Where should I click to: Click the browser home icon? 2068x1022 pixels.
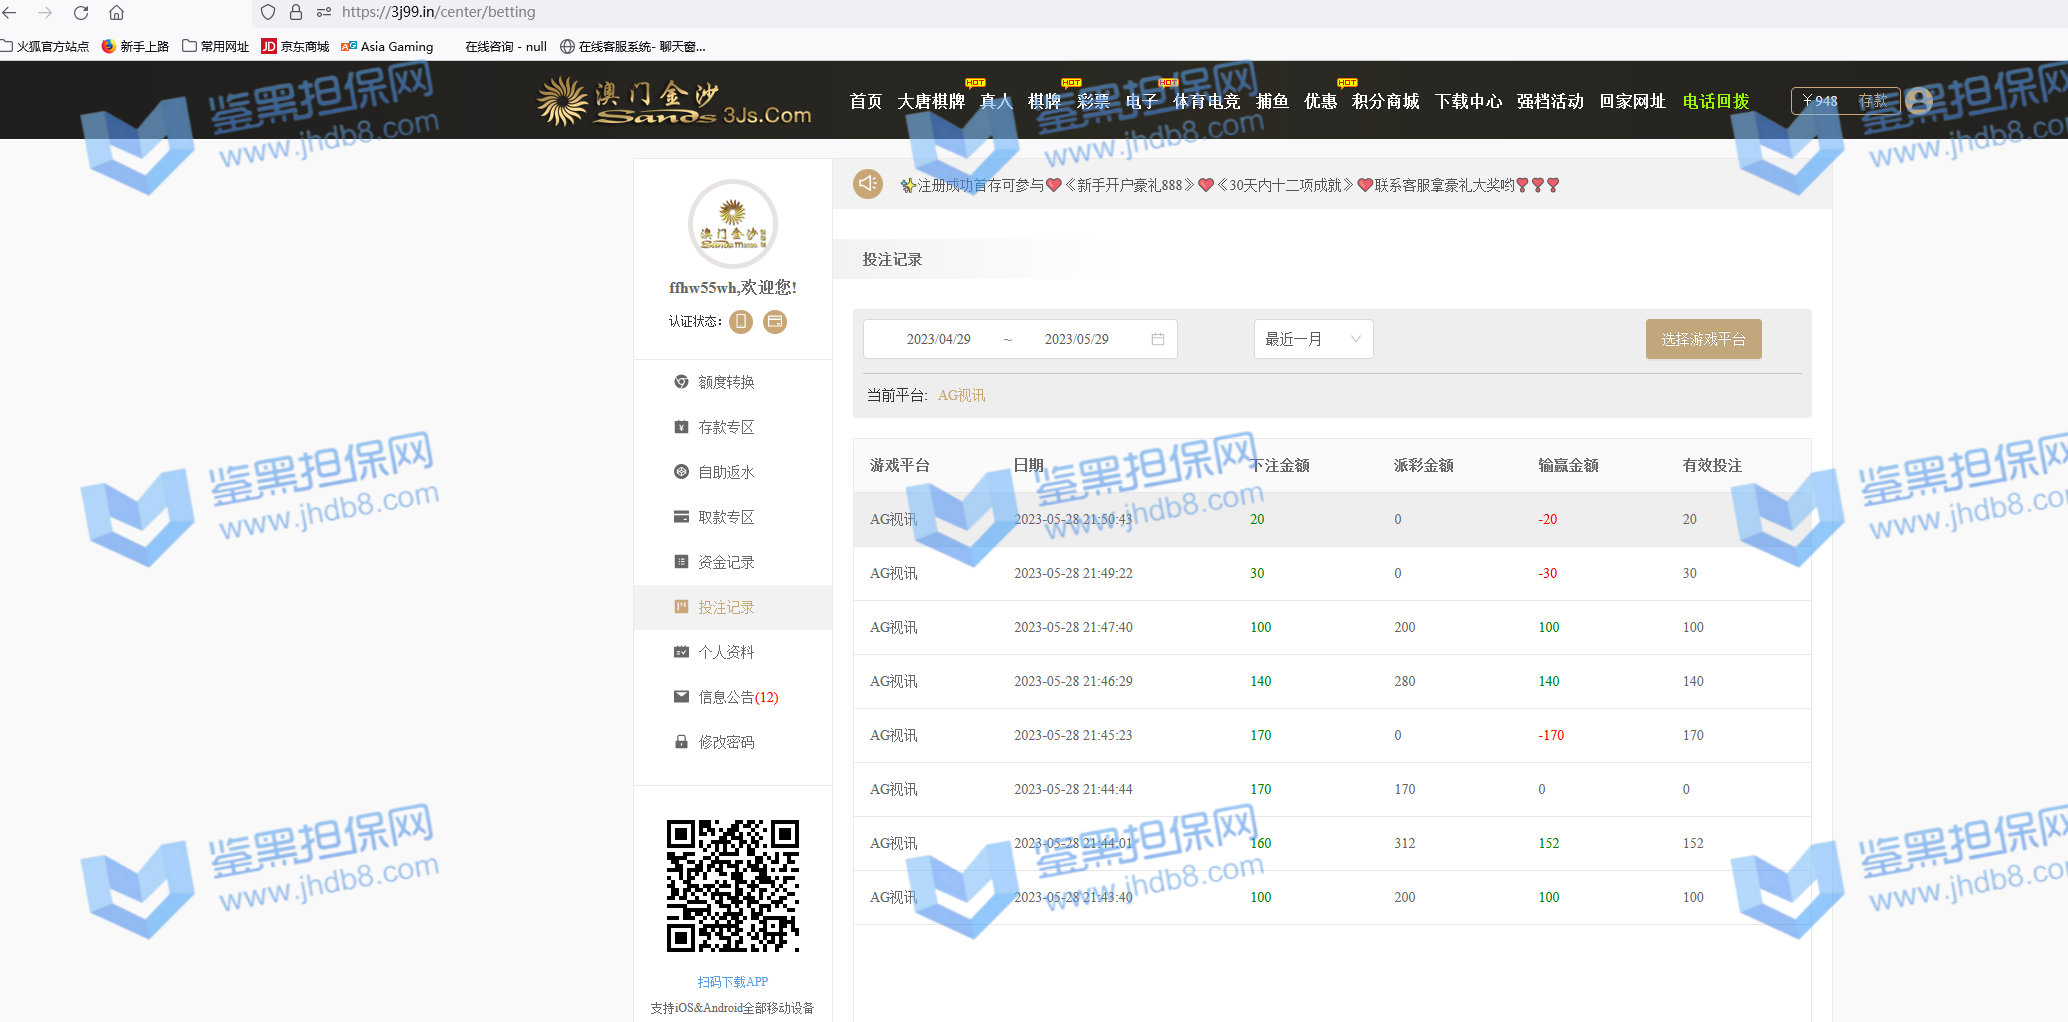coord(117,13)
